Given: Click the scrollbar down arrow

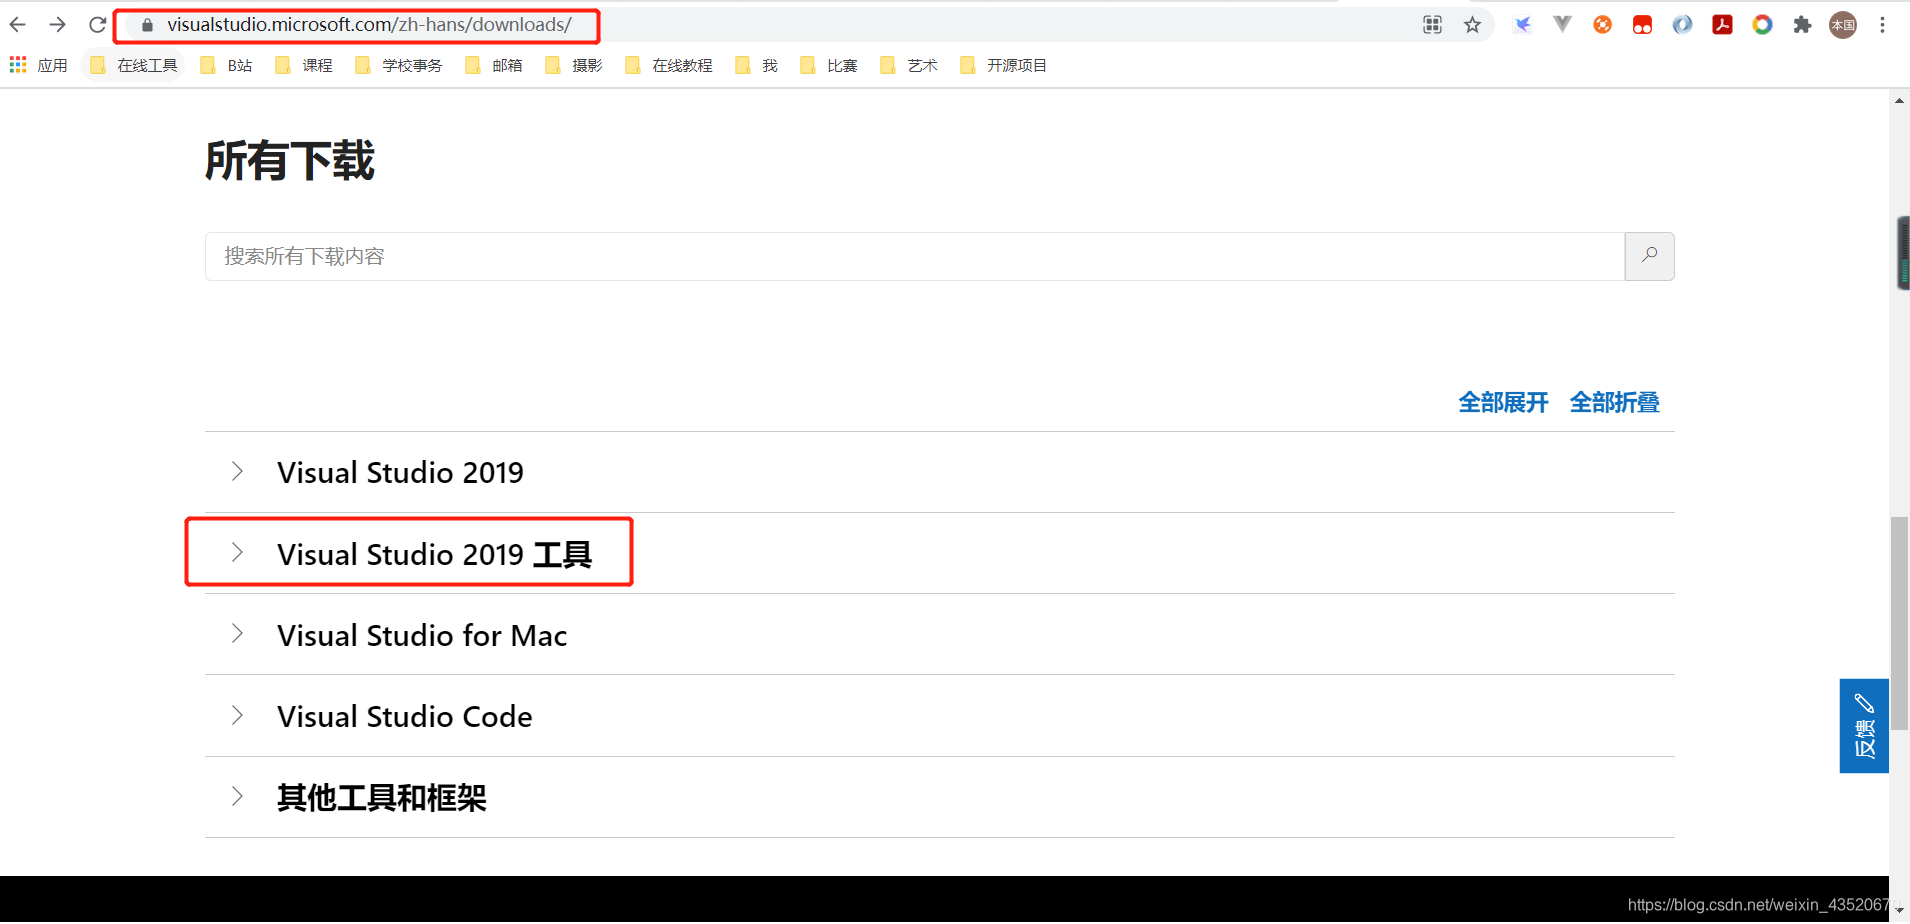Looking at the screenshot, I should (x=1899, y=911).
